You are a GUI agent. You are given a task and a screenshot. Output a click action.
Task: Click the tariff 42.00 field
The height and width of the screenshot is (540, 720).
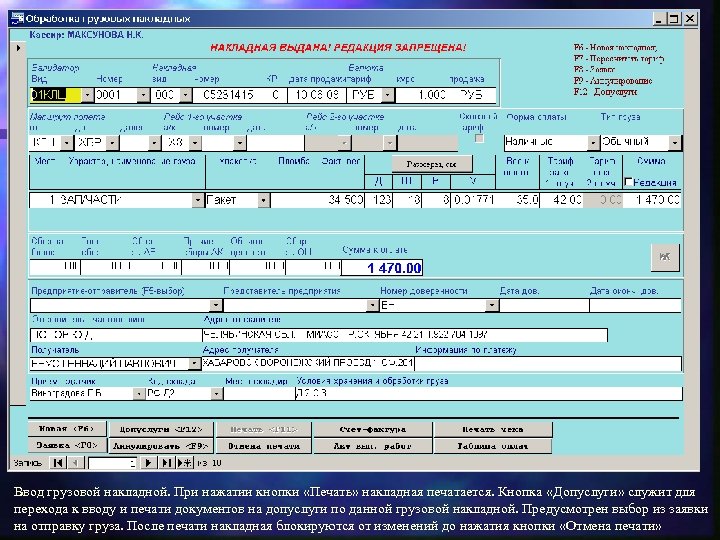tap(562, 200)
